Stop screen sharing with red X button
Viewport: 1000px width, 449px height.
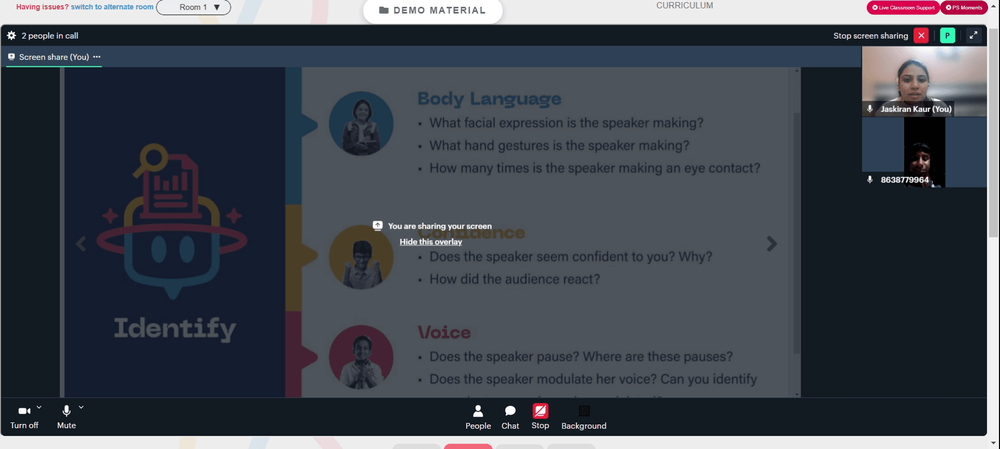pos(921,36)
